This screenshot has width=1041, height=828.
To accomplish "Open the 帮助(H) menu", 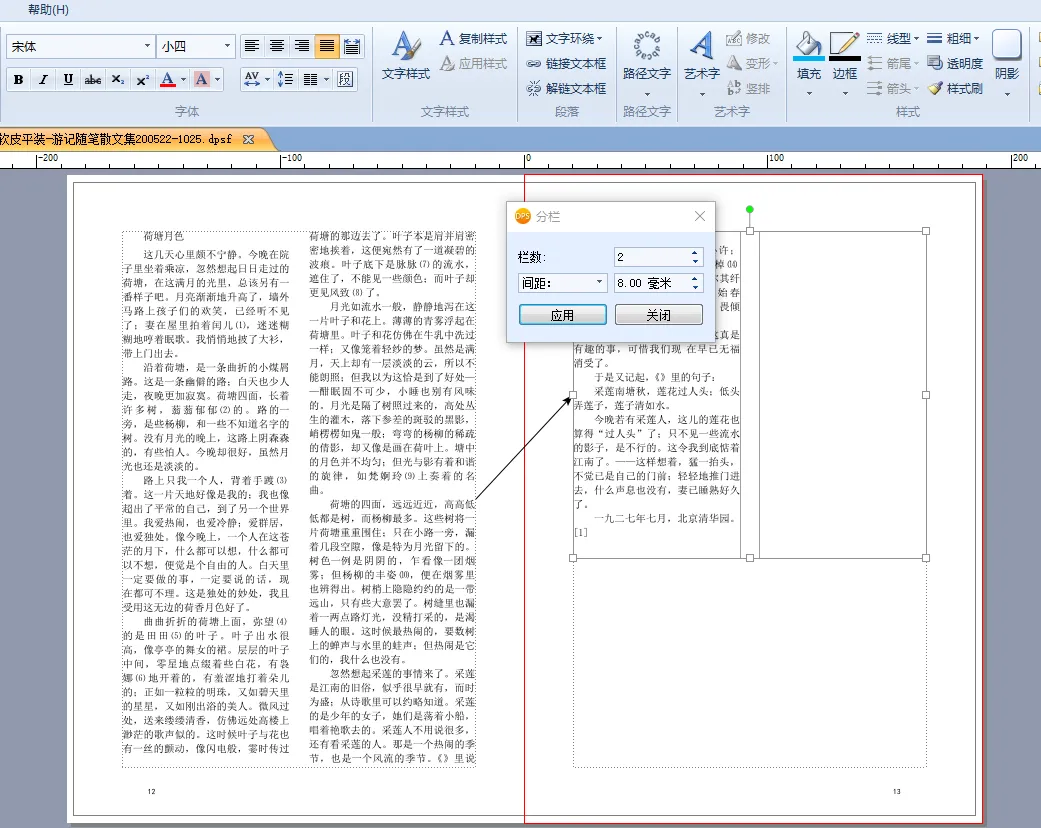I will click(48, 10).
